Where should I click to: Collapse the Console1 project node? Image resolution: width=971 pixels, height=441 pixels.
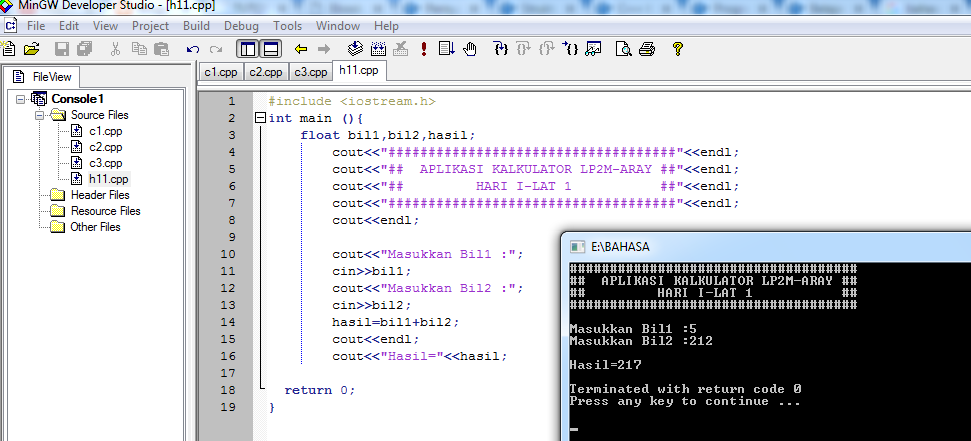point(22,99)
